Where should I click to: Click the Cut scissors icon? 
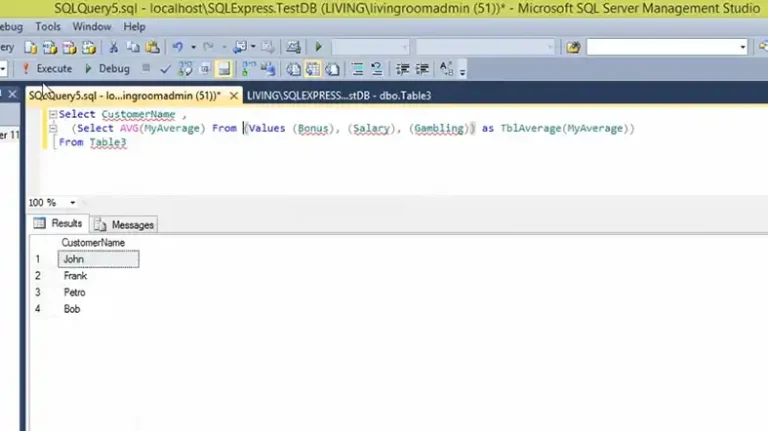tap(114, 47)
